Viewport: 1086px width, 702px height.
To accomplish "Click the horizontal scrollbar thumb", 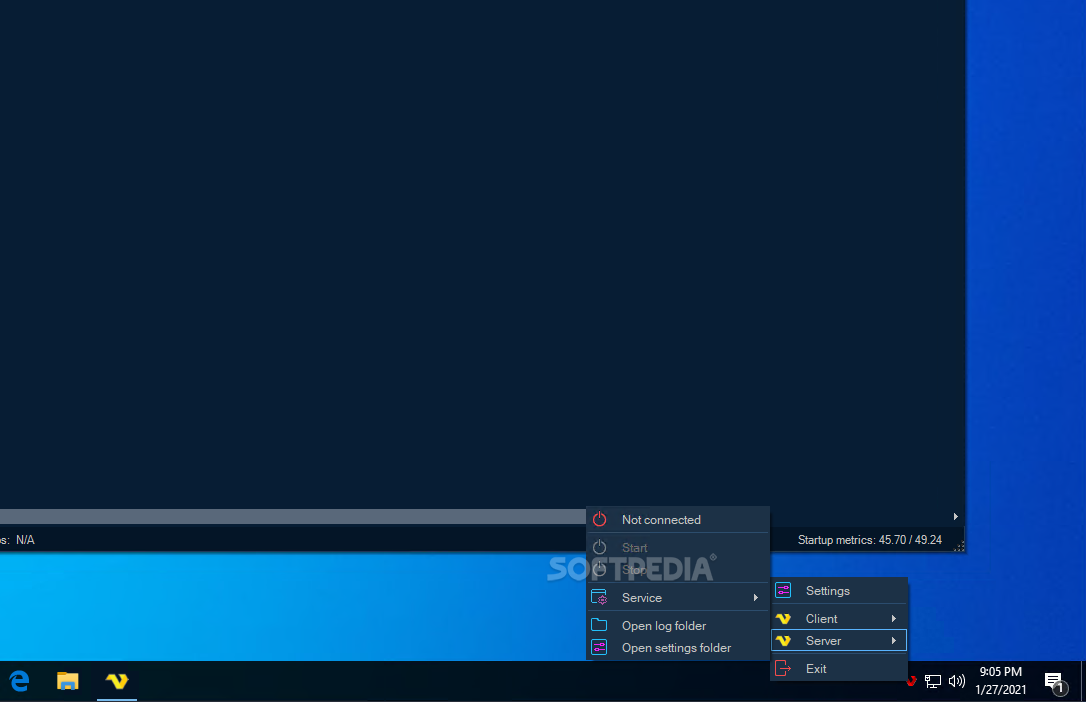I will click(x=293, y=516).
